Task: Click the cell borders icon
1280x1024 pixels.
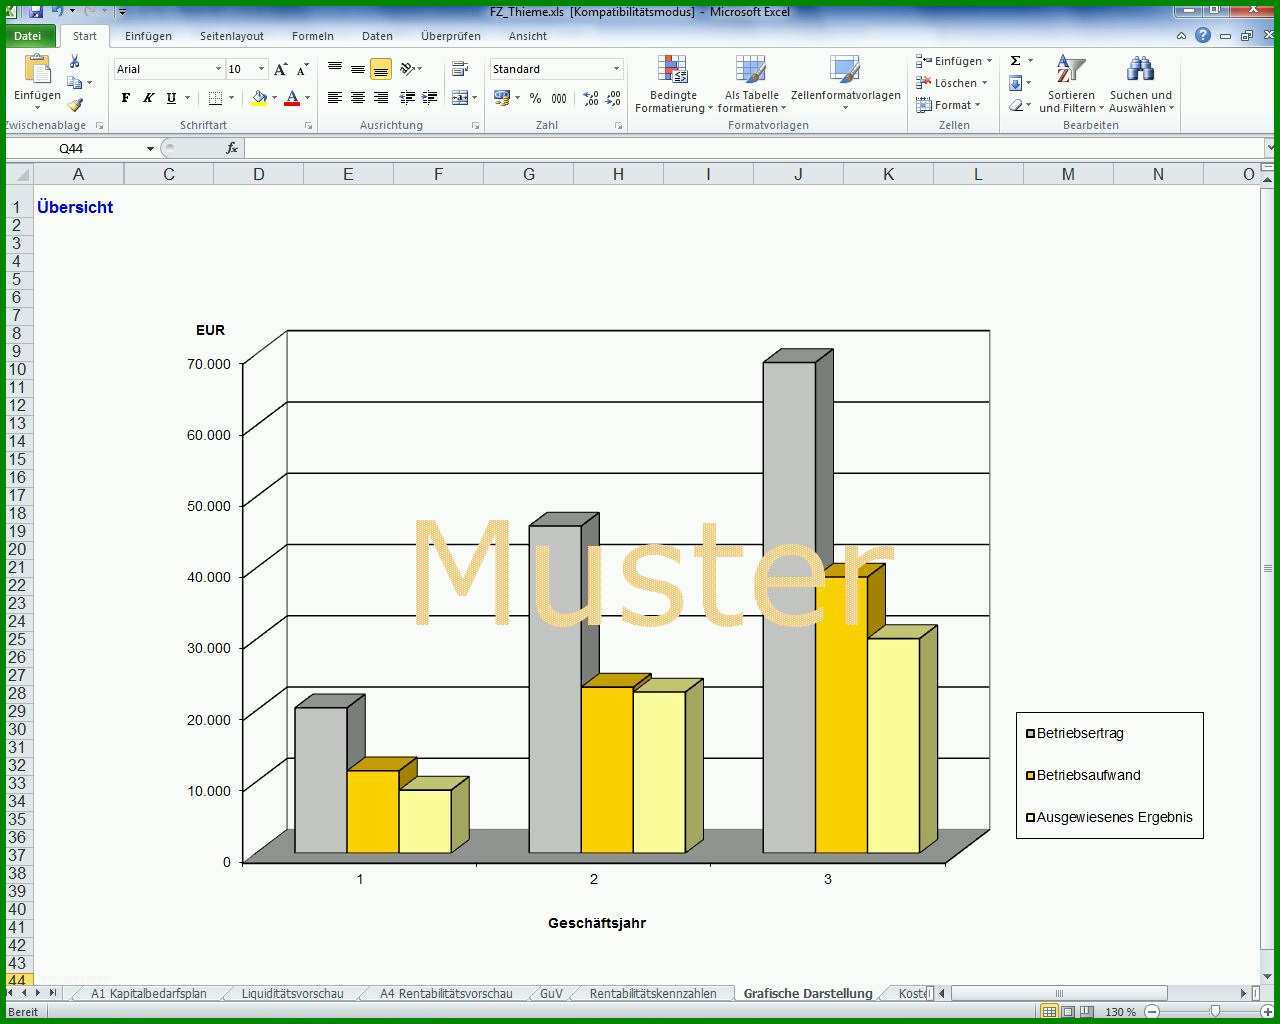Action: click(215, 98)
